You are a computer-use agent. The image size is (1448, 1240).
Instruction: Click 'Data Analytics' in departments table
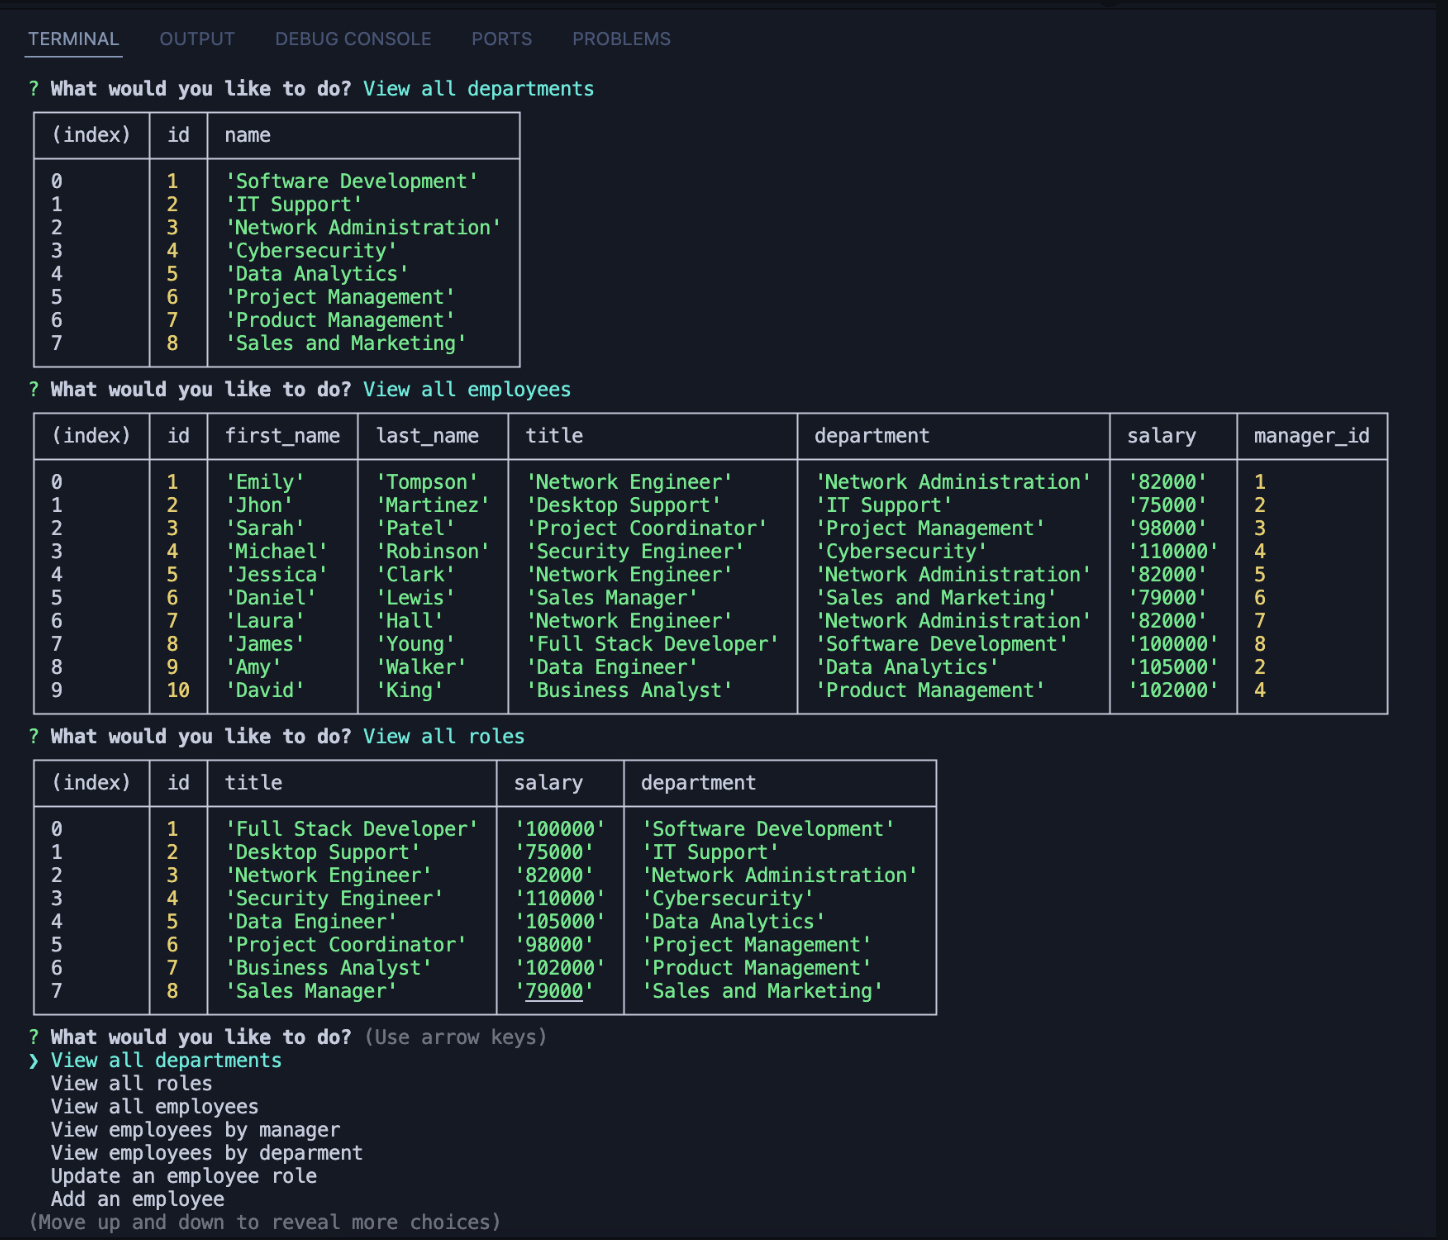(x=316, y=274)
